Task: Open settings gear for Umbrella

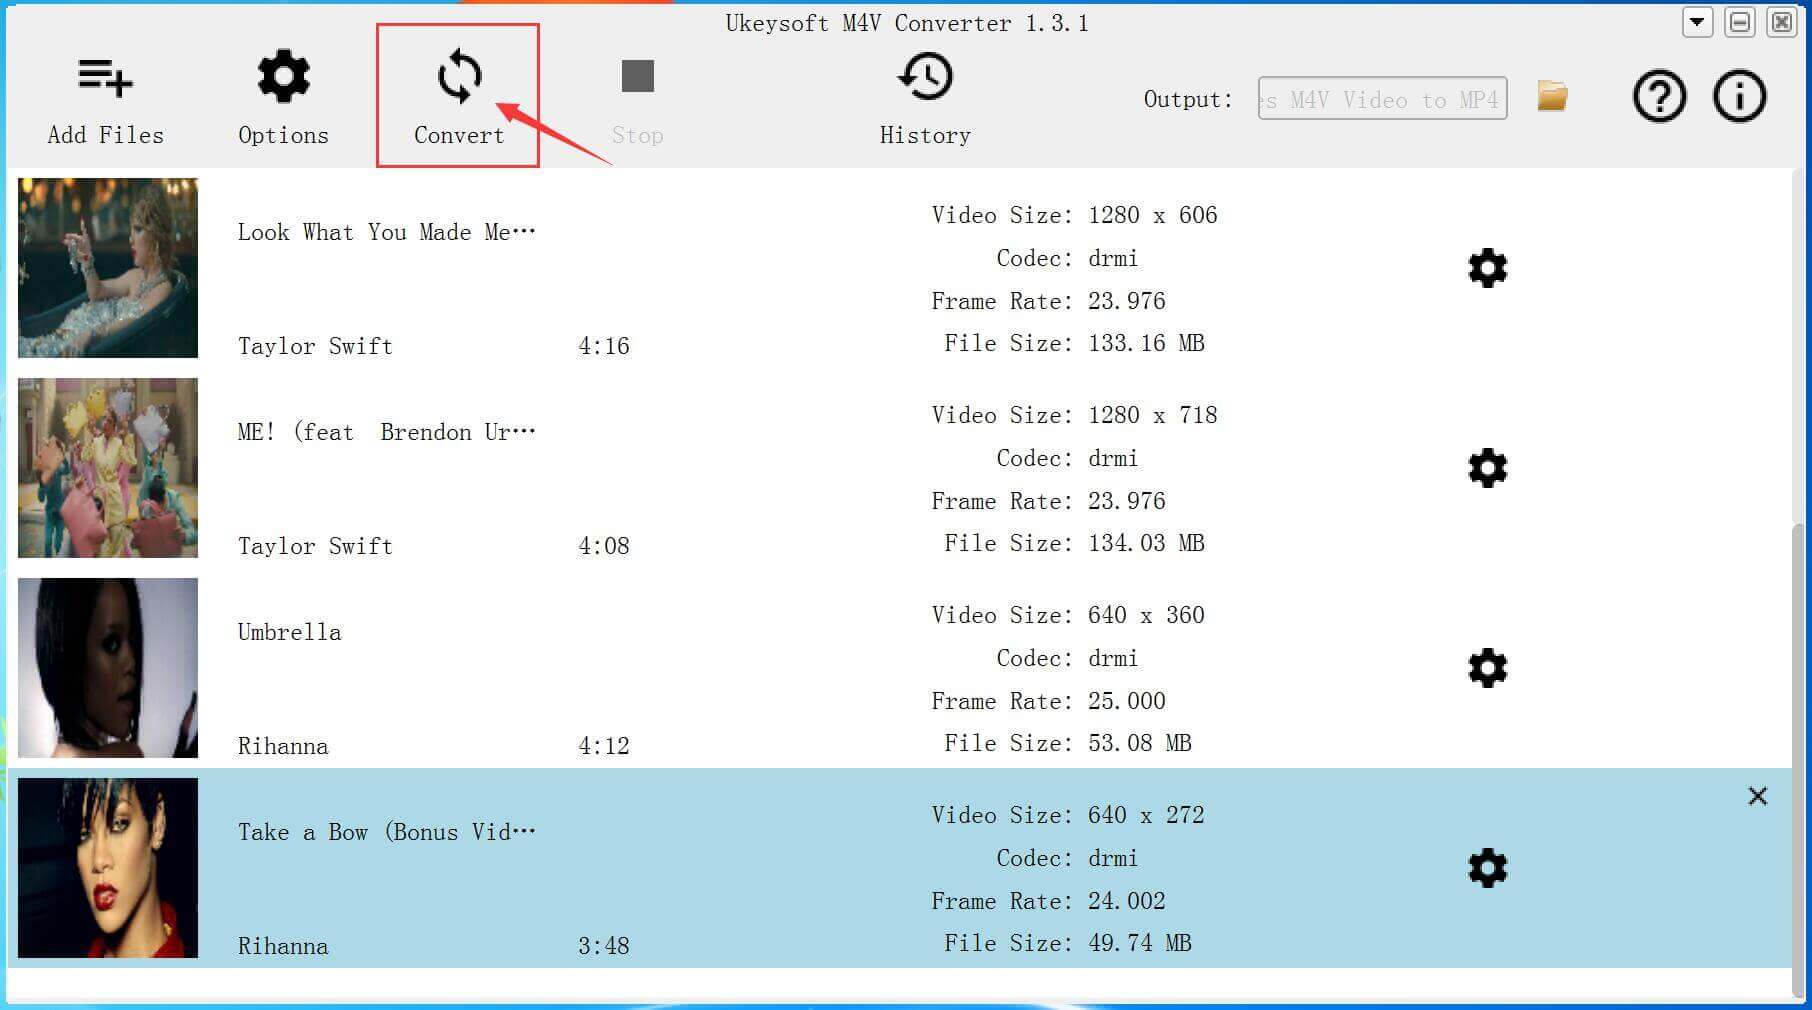Action: (x=1488, y=668)
